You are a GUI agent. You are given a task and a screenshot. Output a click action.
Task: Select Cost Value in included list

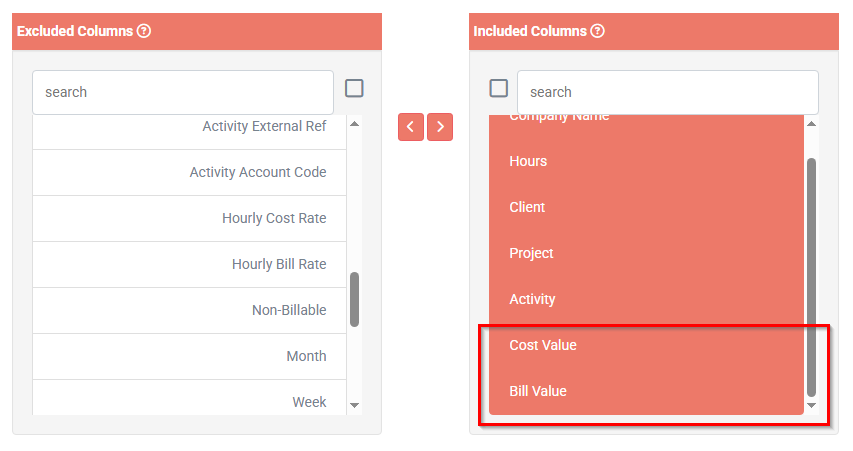coord(646,345)
